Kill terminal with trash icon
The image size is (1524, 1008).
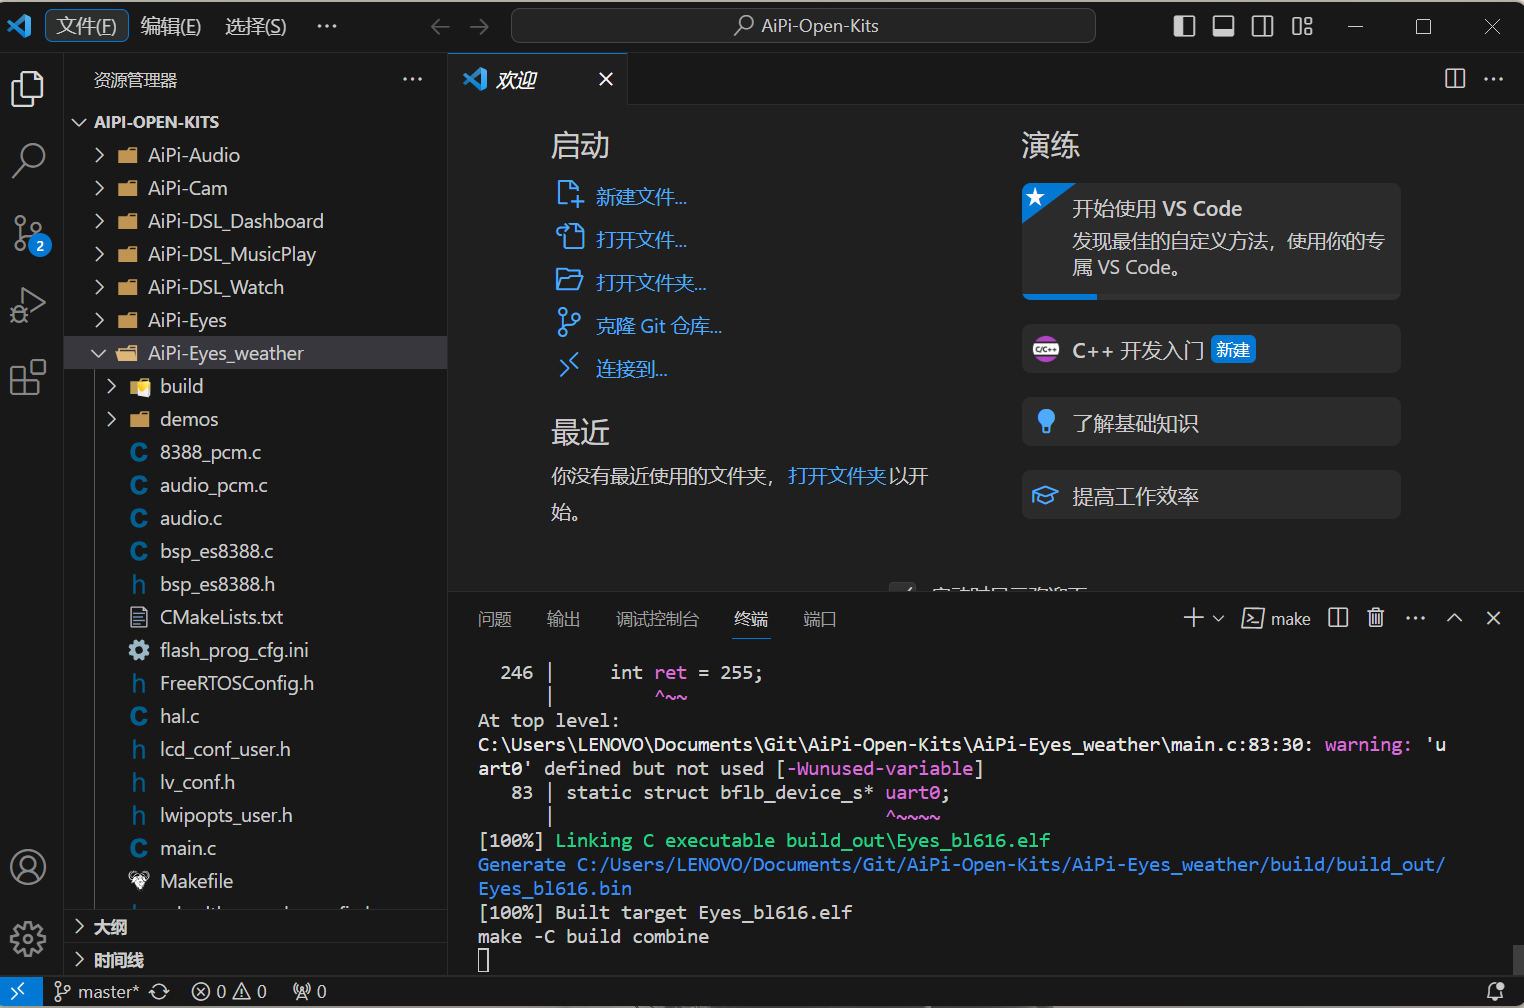[x=1376, y=618]
